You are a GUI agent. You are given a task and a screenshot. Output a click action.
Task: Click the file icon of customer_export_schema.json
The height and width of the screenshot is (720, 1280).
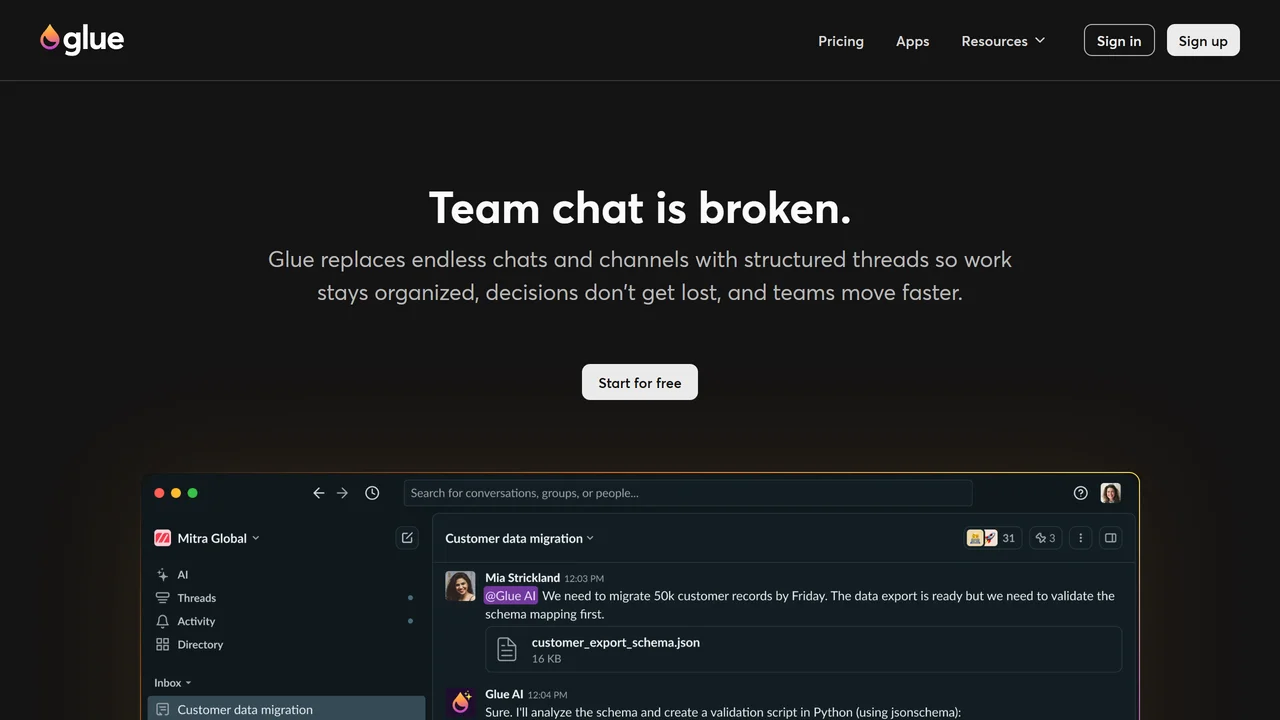tap(507, 650)
